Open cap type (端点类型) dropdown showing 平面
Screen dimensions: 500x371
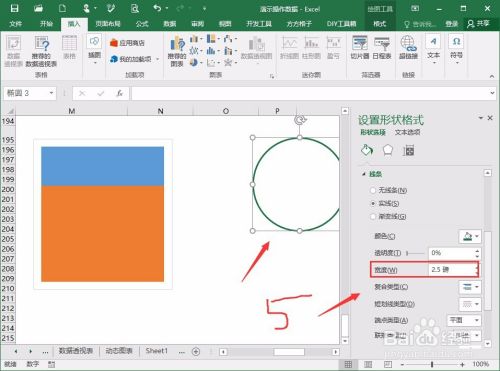[464, 320]
